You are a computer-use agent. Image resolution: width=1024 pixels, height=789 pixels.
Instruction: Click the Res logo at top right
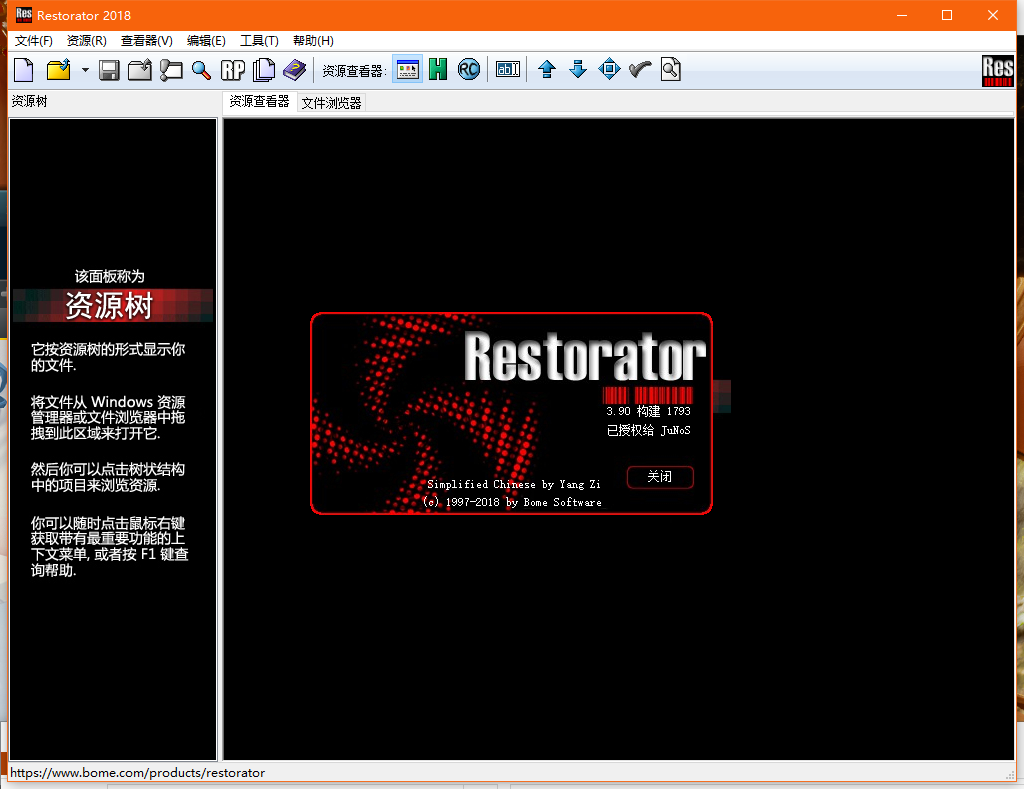[997, 70]
